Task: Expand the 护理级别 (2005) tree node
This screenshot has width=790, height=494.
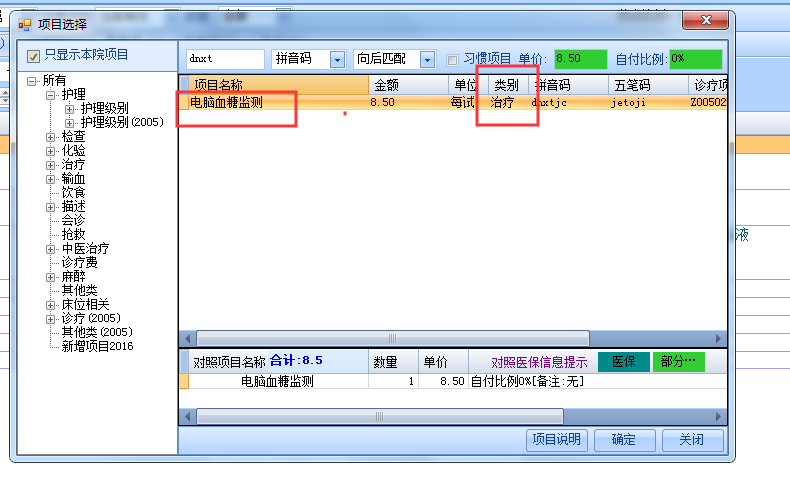Action: coord(70,123)
